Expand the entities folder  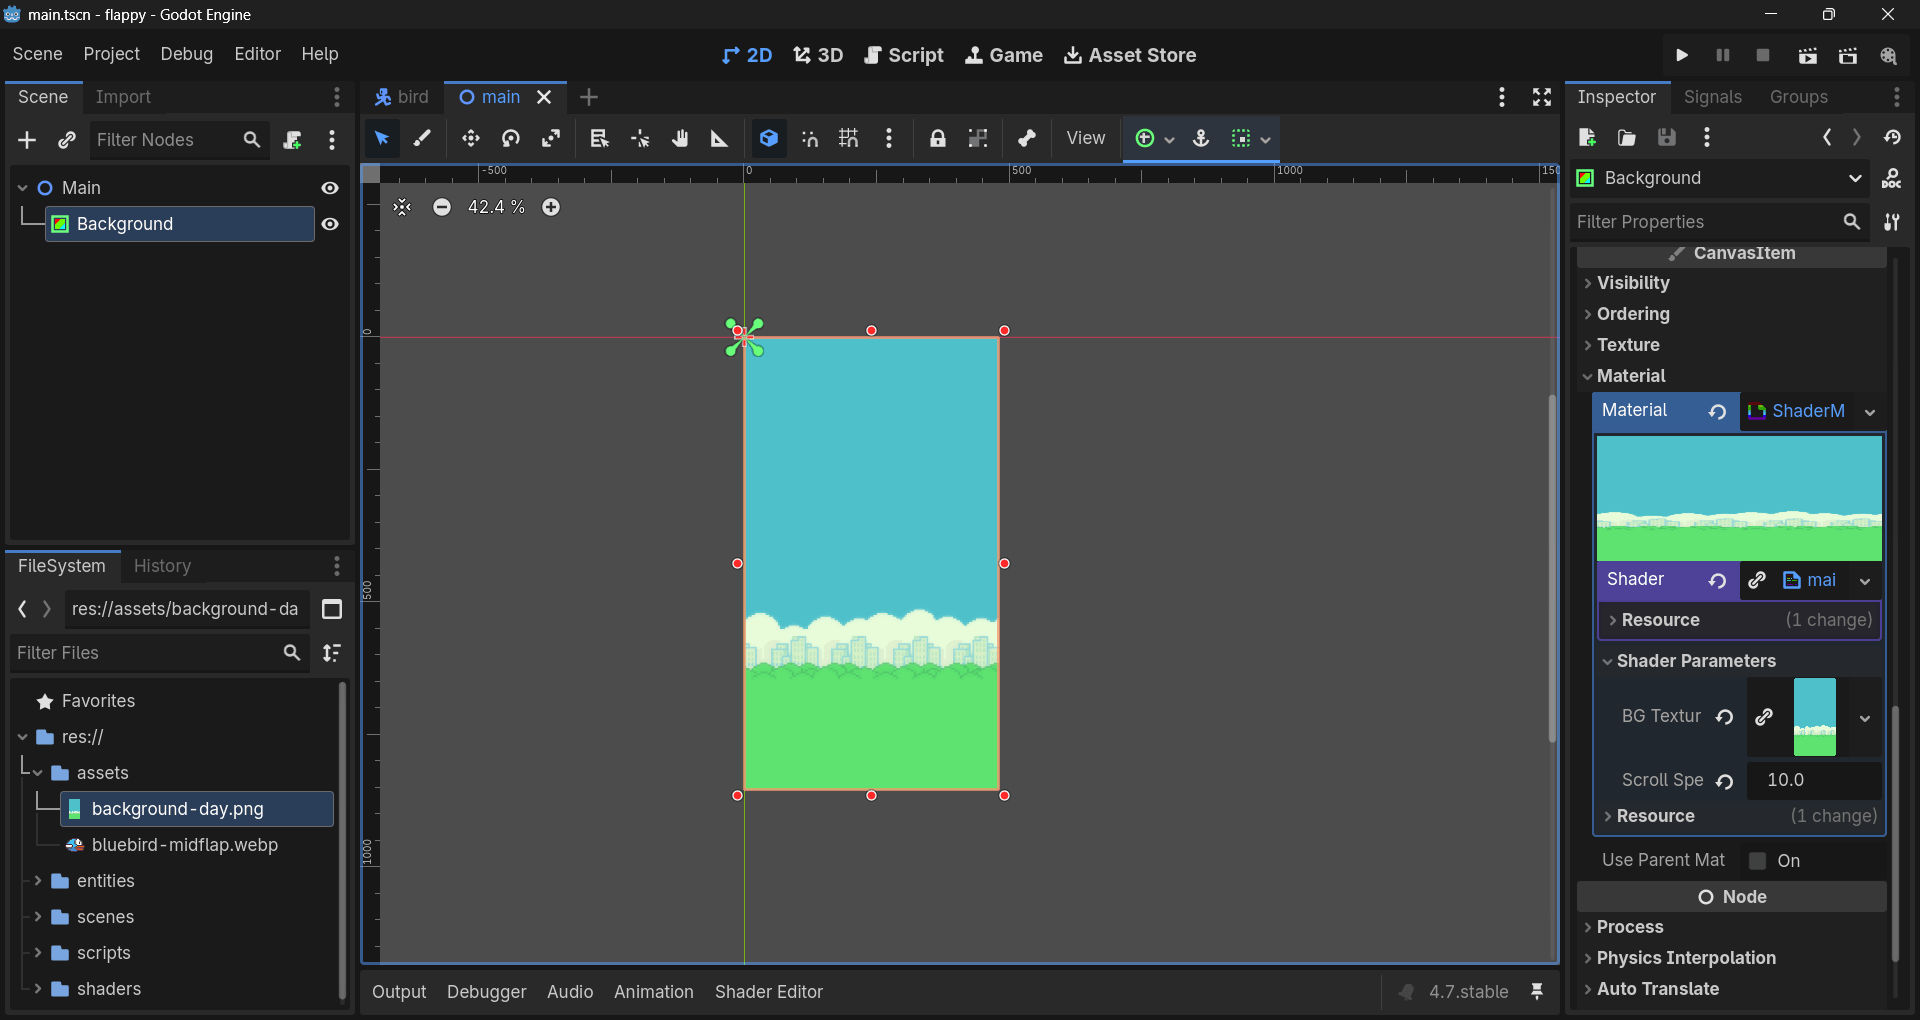point(37,881)
